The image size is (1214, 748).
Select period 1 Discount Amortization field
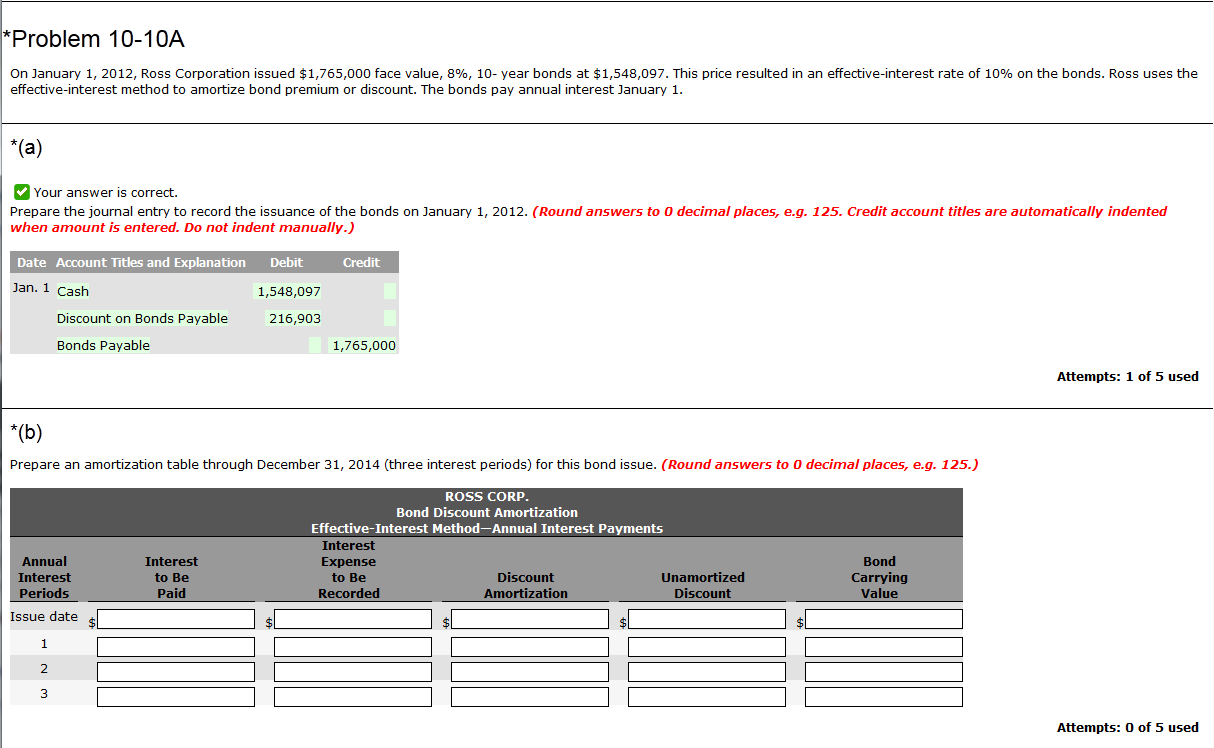(x=530, y=647)
